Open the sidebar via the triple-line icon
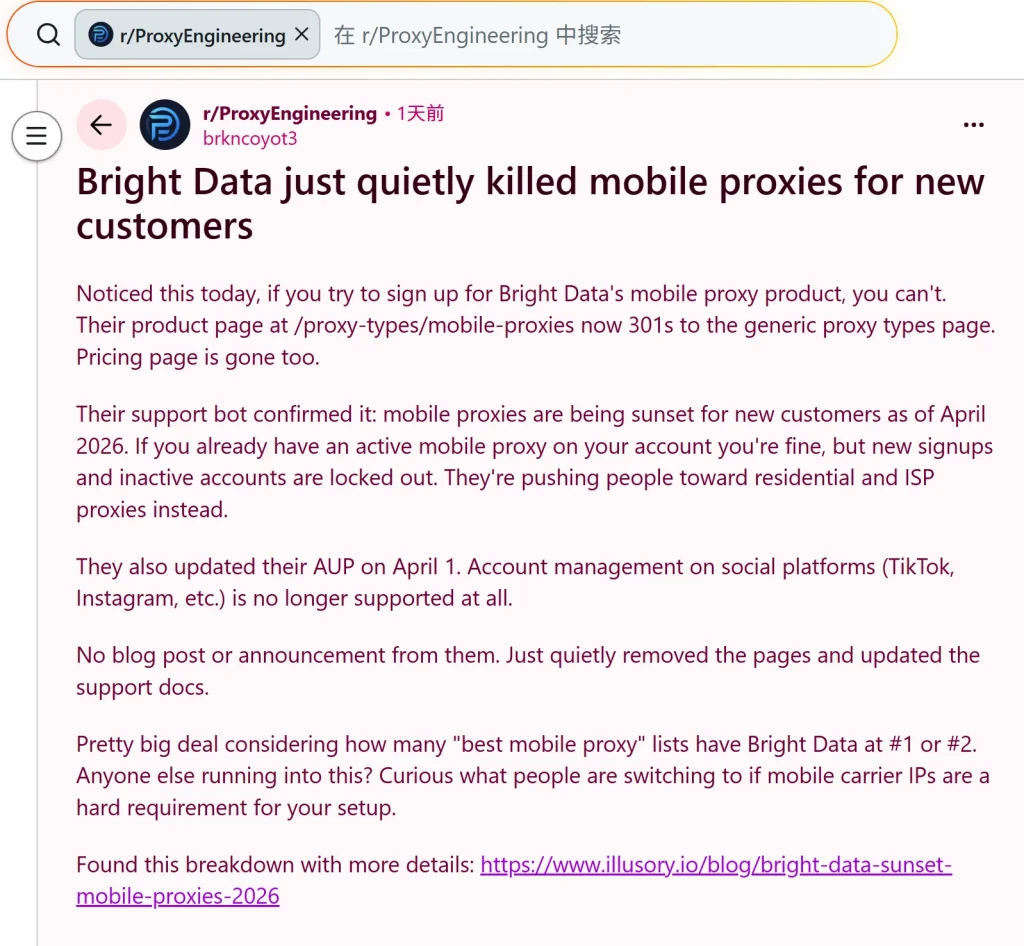The image size is (1024, 946). [x=36, y=136]
